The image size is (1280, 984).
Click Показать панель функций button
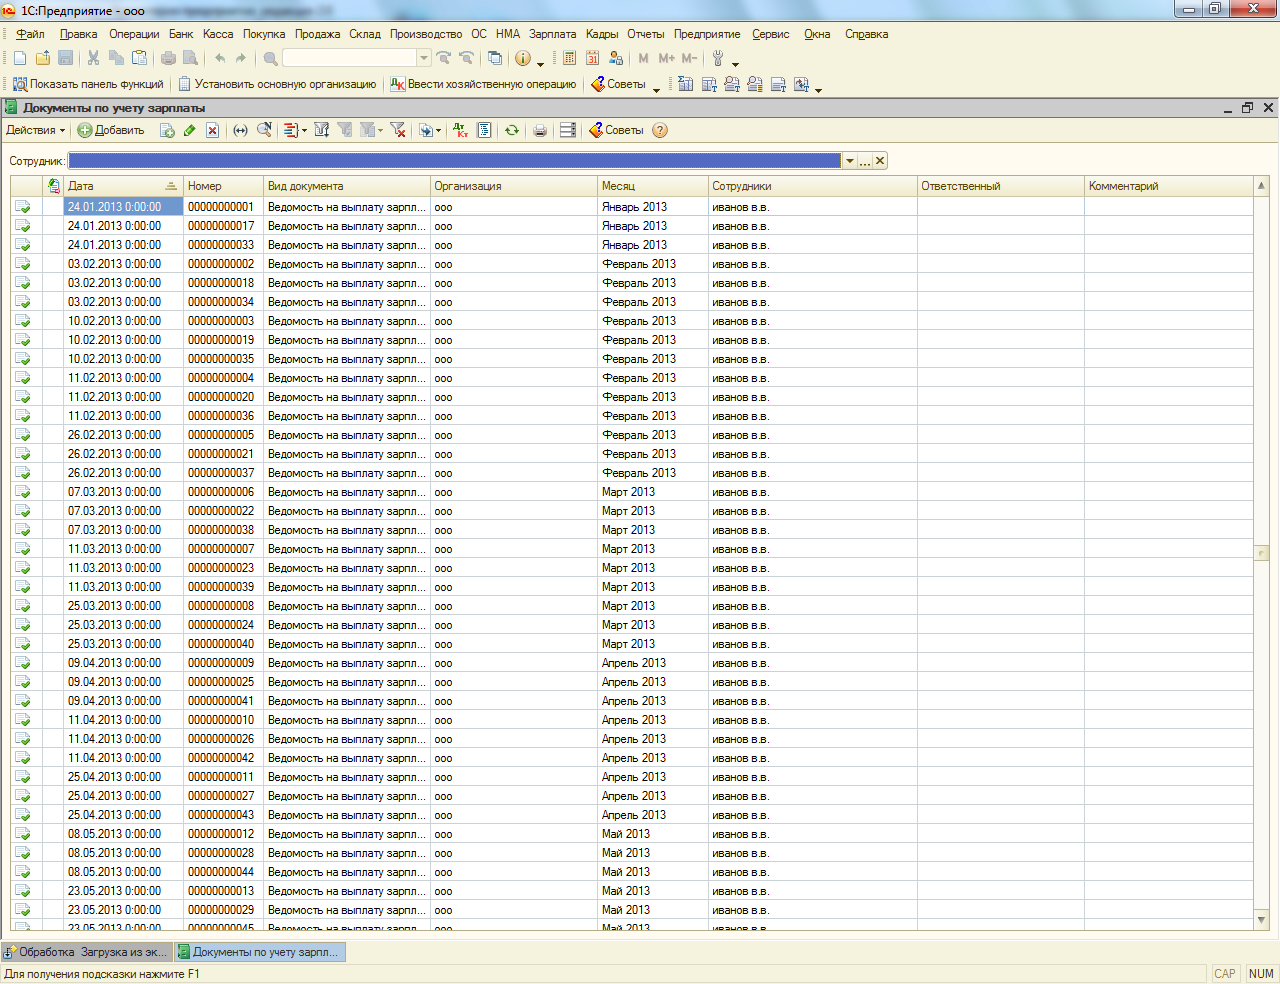(x=88, y=84)
